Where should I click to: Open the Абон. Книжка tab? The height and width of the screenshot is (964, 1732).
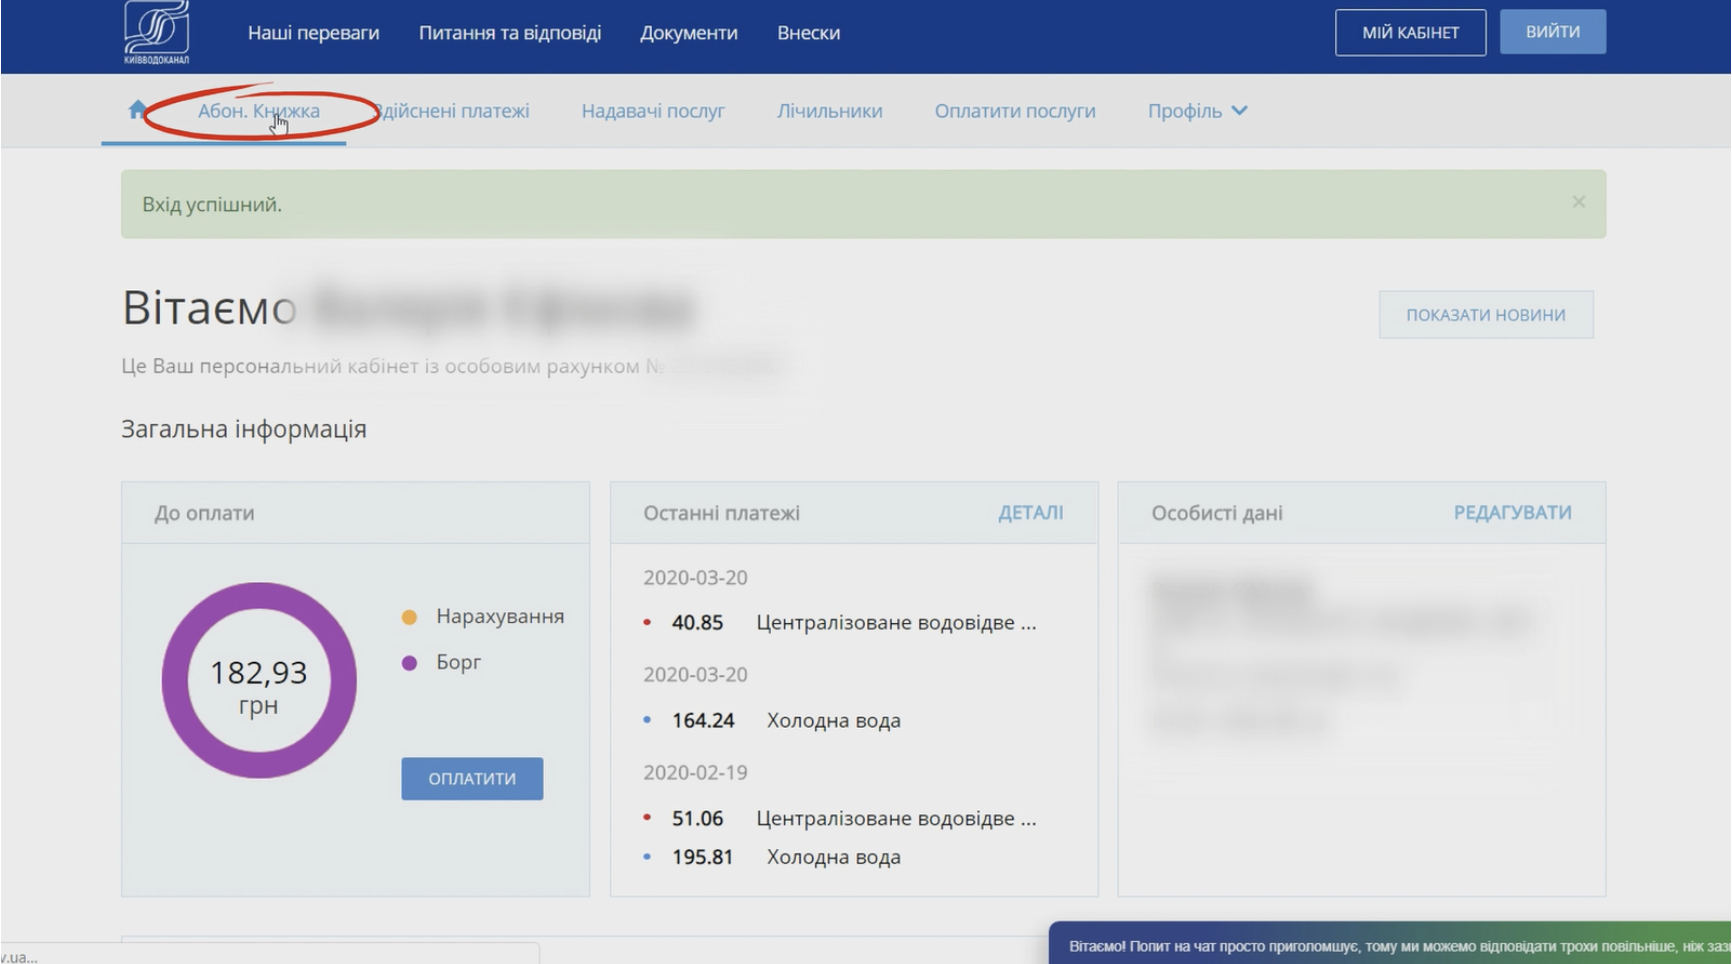click(x=259, y=111)
